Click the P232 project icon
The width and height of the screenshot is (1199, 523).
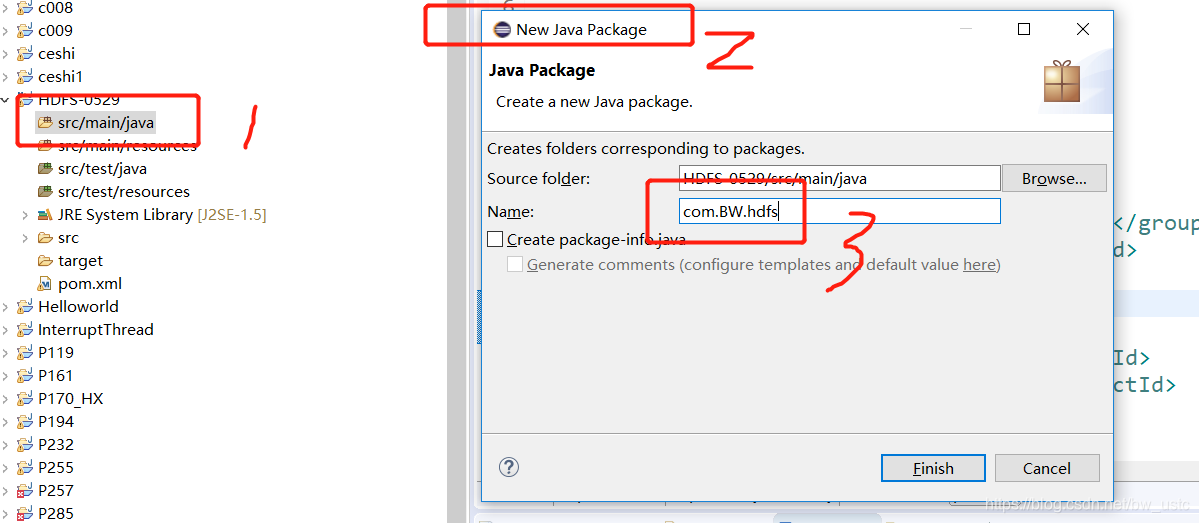(x=25, y=444)
